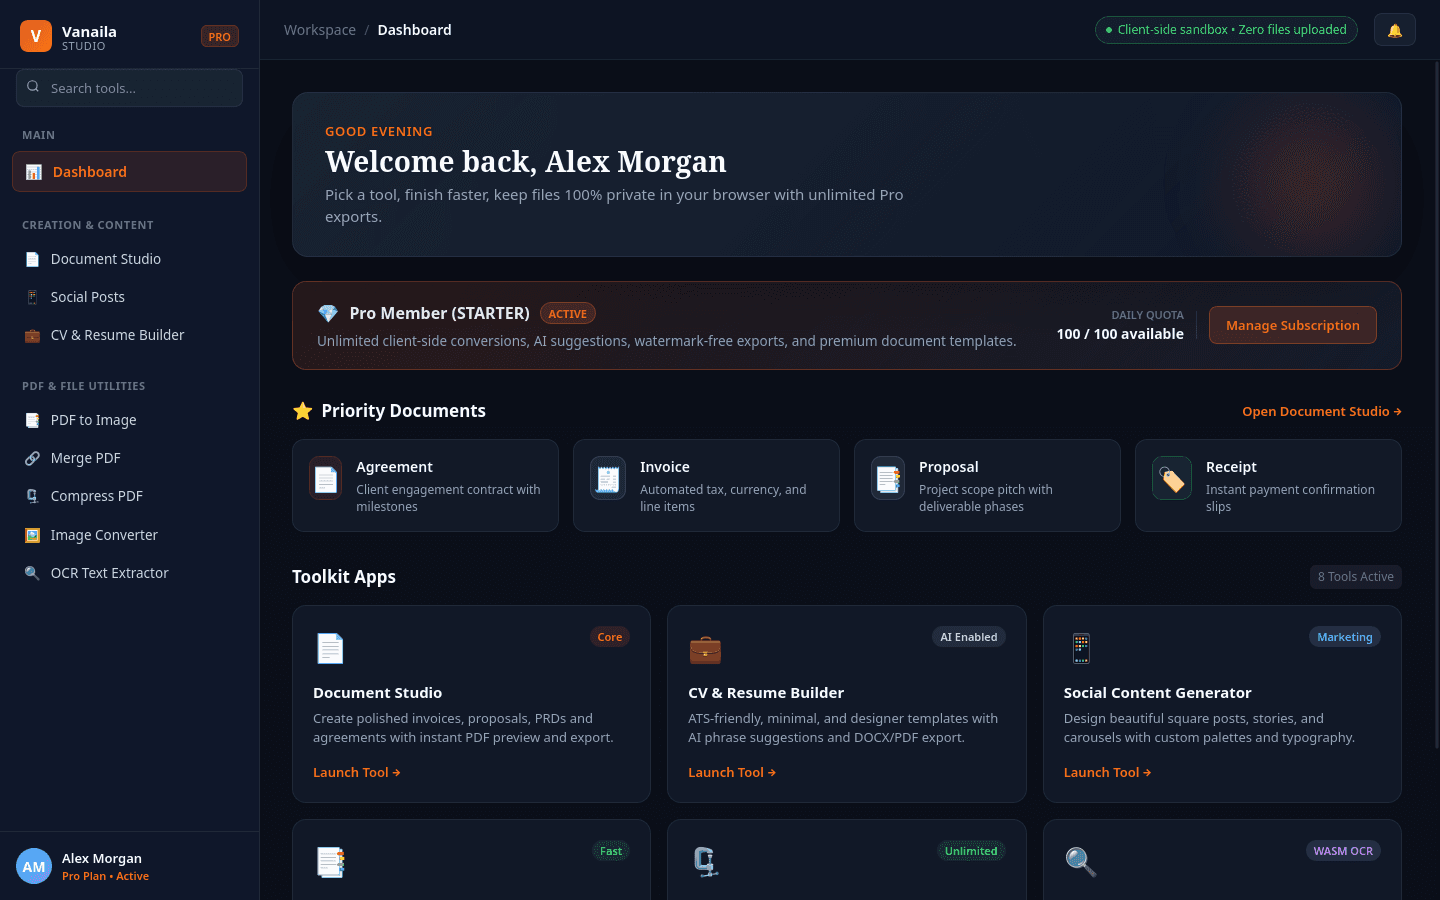Open OCR Text Extractor from sidebar

click(x=129, y=573)
